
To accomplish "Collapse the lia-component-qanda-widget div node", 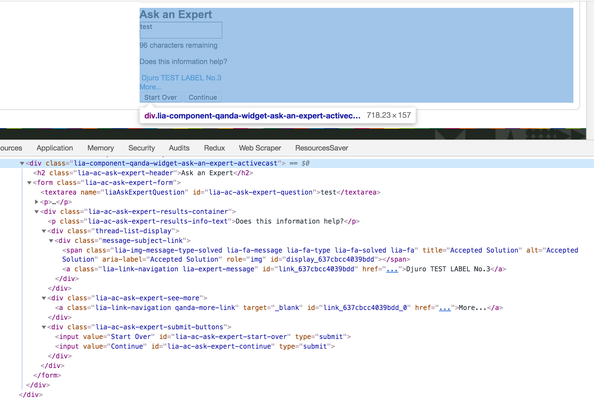I will tap(22, 163).
